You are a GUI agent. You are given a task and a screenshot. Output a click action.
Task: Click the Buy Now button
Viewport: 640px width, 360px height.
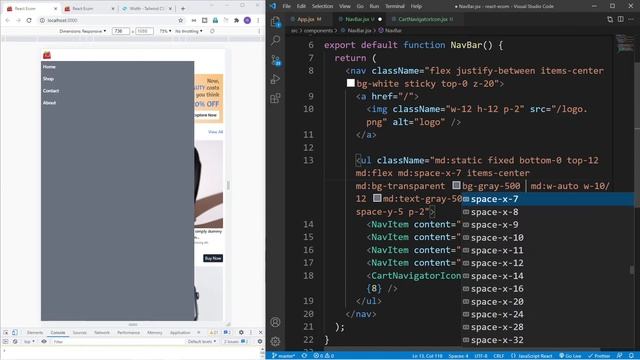tap(213, 258)
